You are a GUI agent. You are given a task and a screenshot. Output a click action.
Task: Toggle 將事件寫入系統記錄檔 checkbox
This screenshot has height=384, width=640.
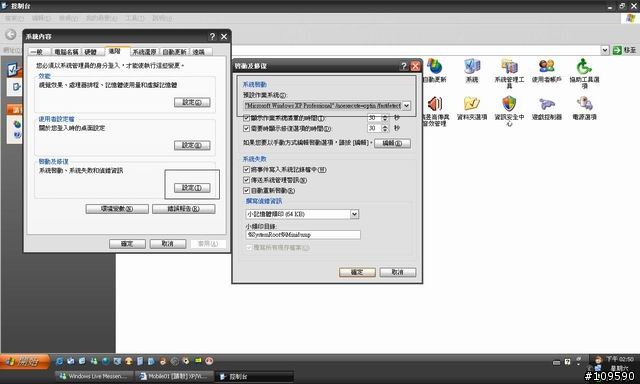[x=246, y=169]
